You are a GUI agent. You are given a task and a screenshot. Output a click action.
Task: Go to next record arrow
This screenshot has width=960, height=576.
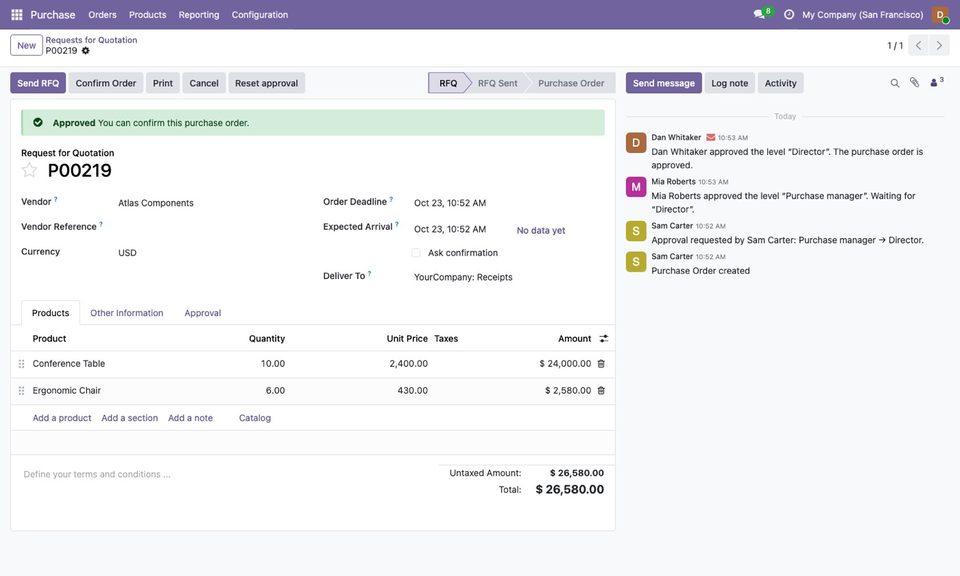(x=939, y=45)
